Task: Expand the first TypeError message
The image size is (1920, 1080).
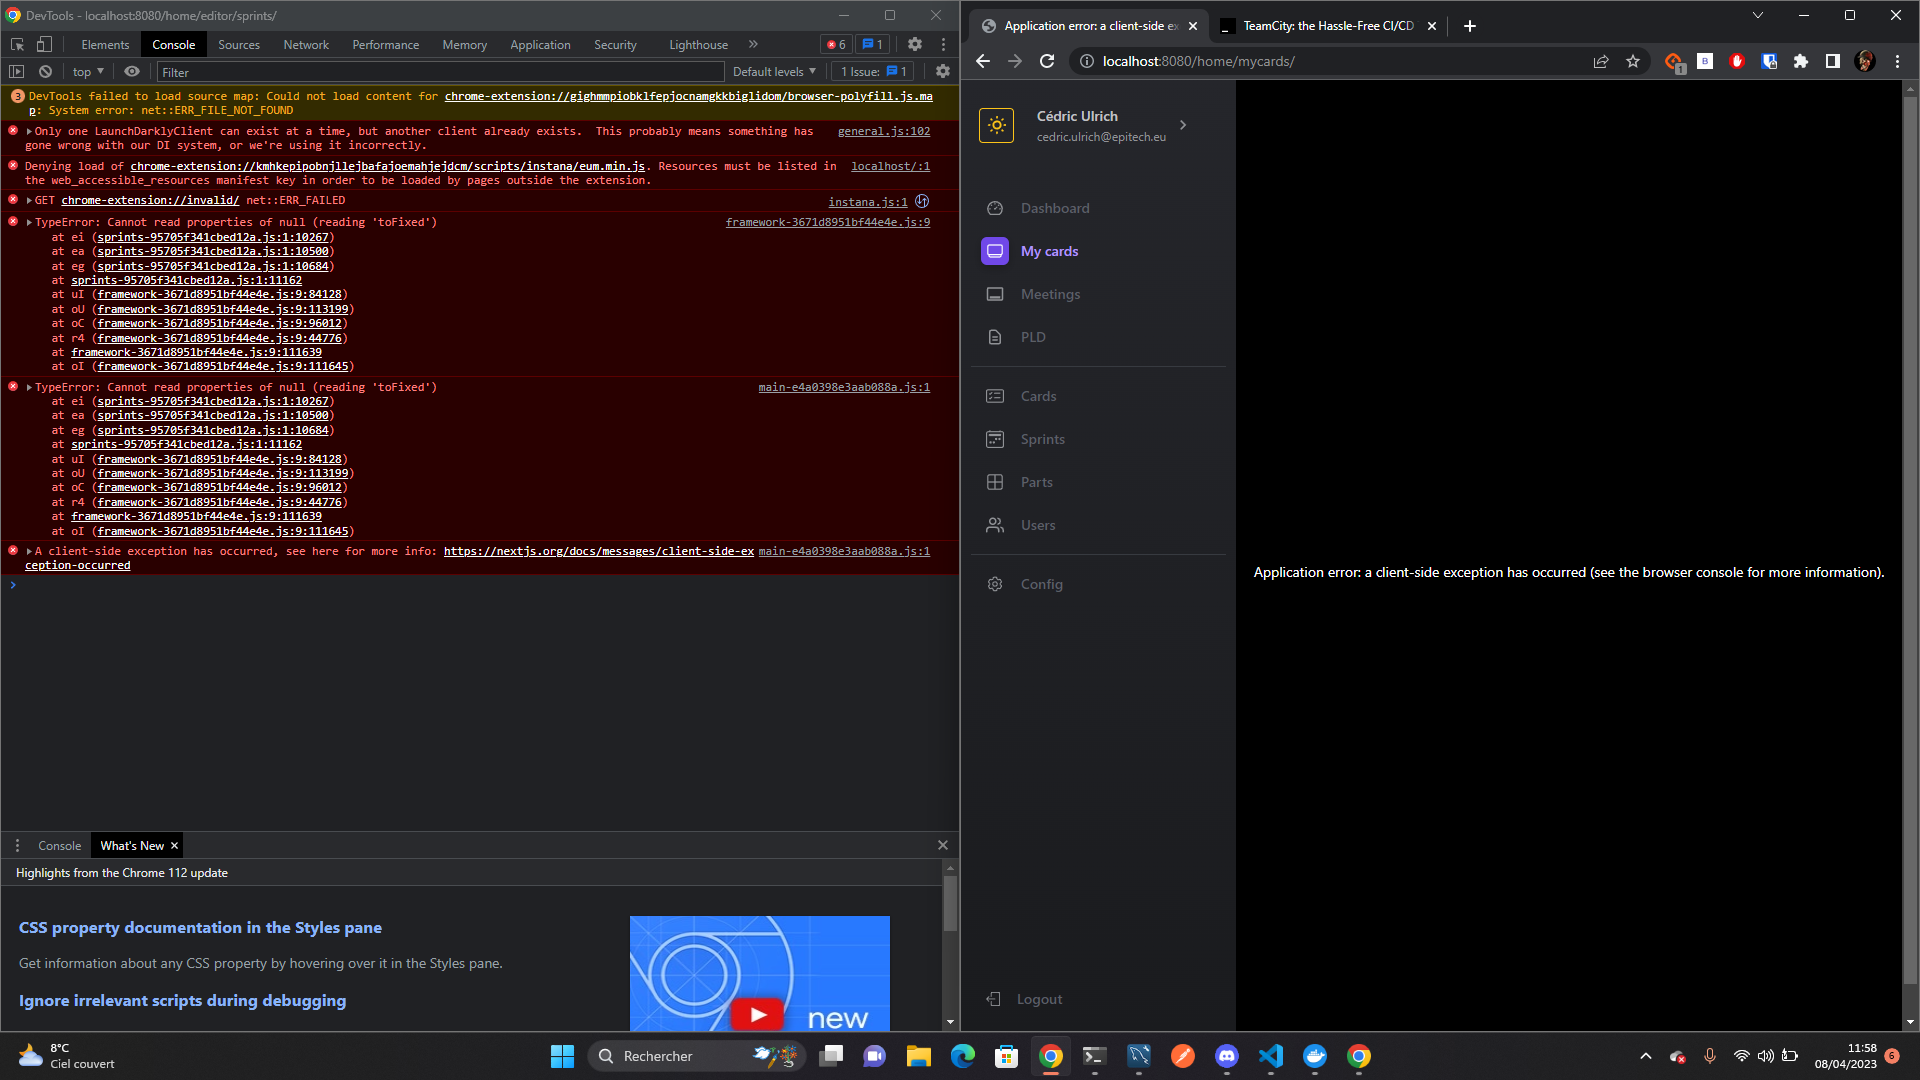Action: [x=29, y=223]
